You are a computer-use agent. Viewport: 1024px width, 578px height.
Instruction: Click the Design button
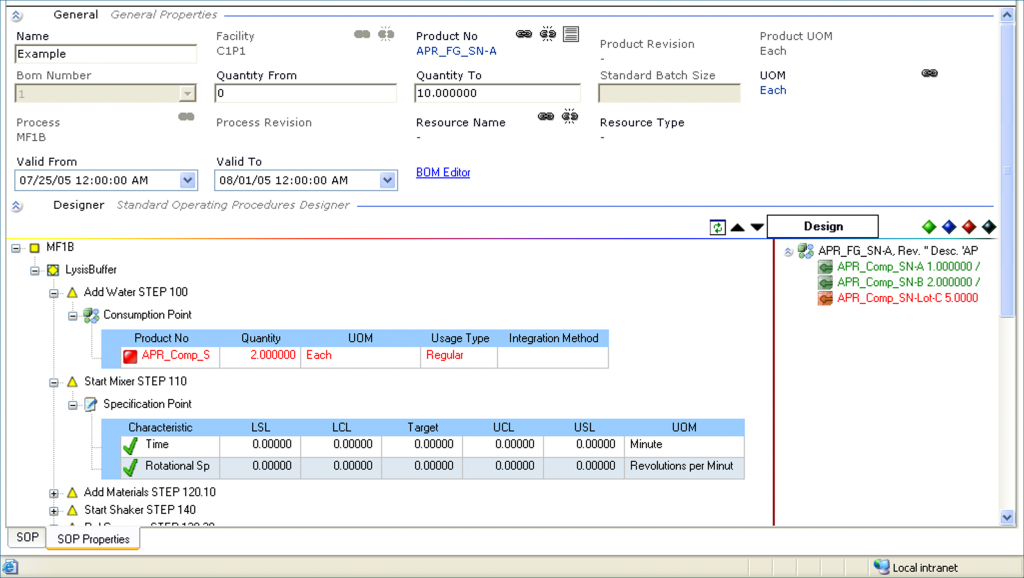click(822, 227)
